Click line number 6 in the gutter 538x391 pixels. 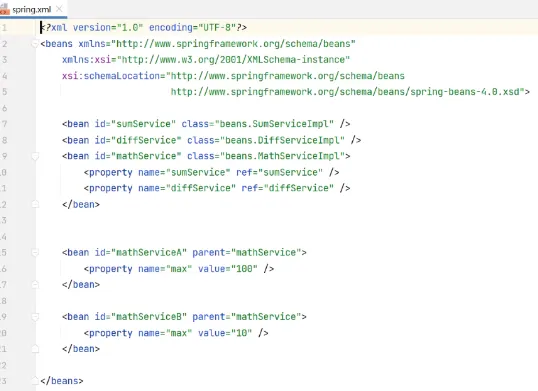(x=4, y=108)
